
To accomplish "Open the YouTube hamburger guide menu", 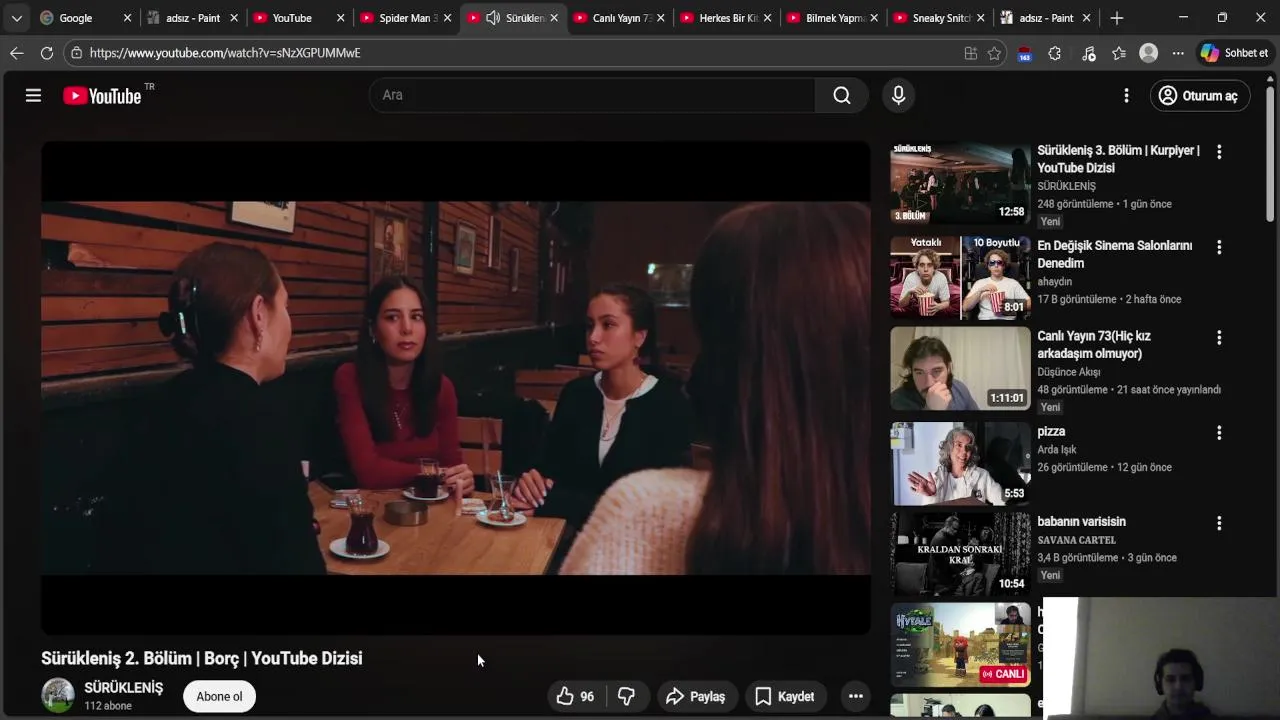I will tap(33, 95).
